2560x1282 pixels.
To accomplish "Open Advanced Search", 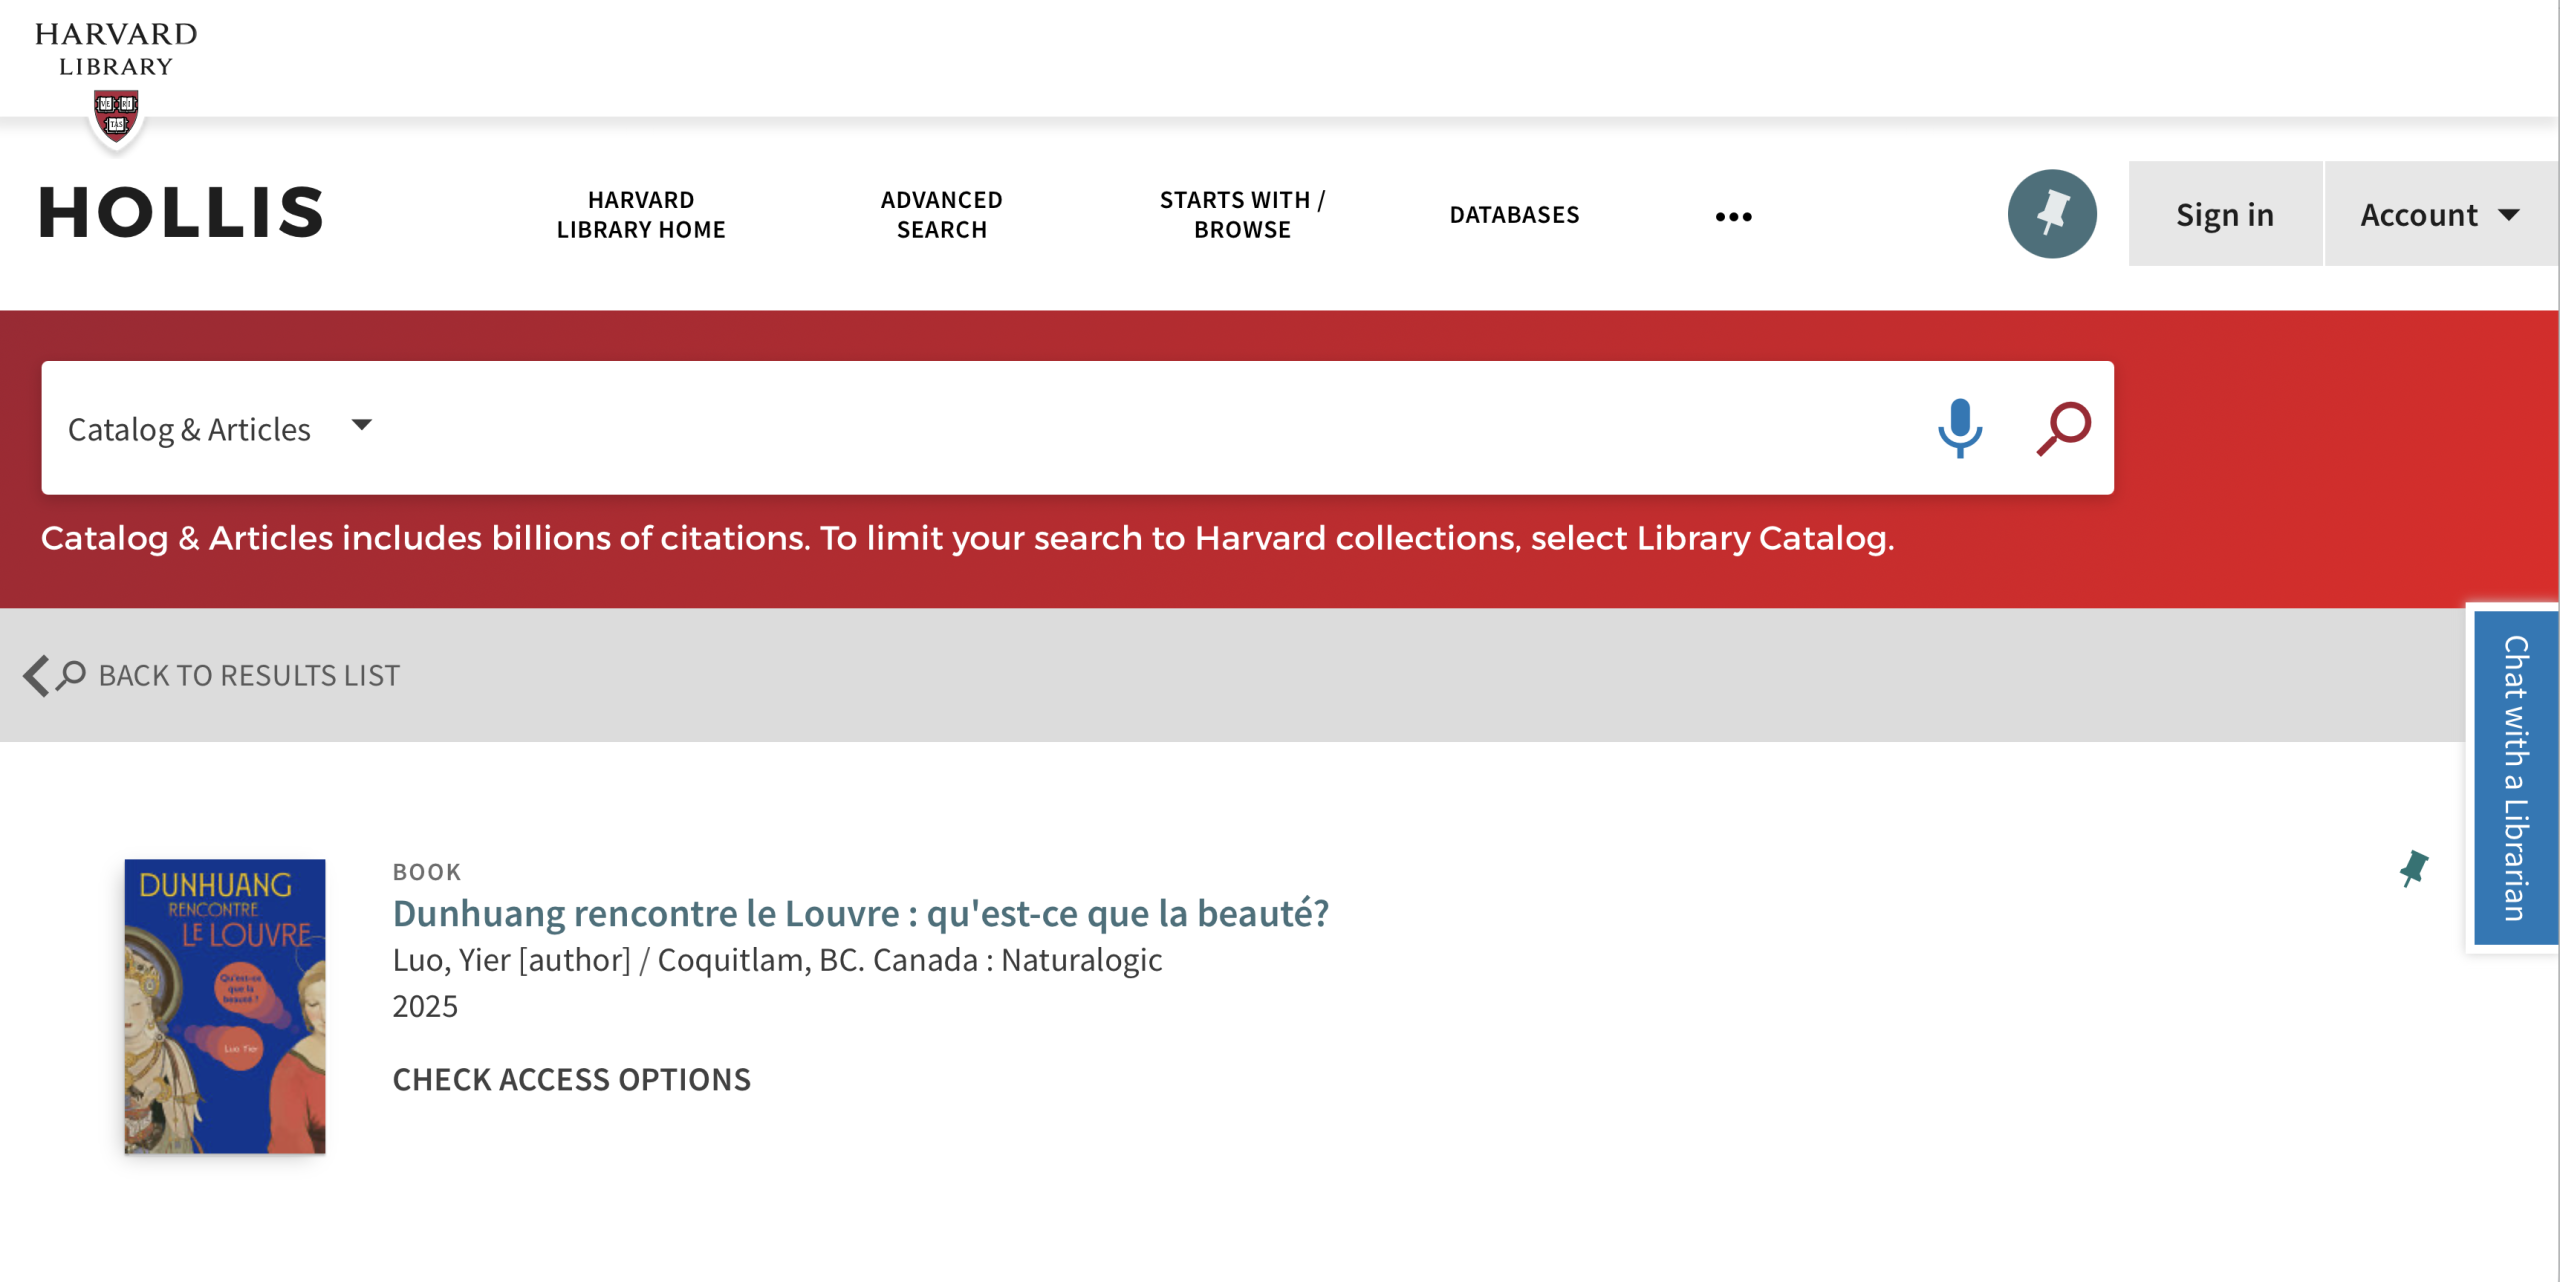I will click(x=941, y=214).
